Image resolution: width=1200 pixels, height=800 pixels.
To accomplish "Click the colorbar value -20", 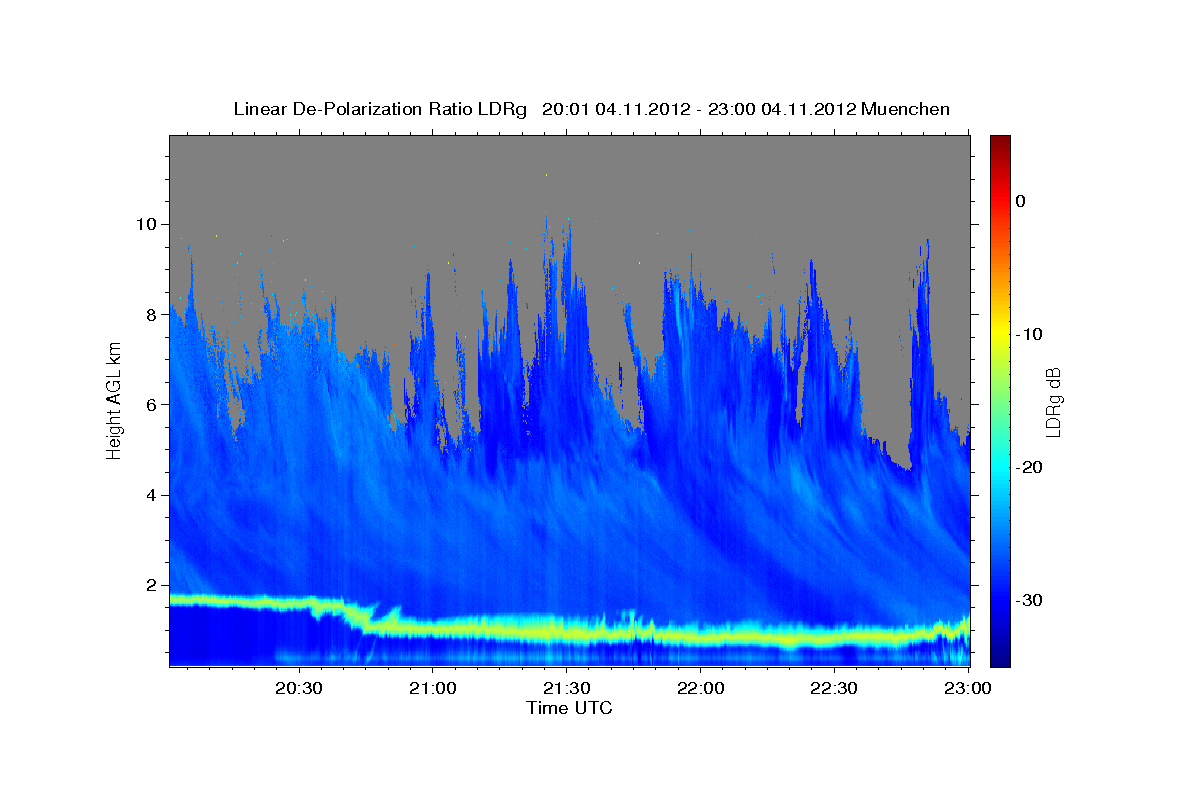I will pyautogui.click(x=1030, y=467).
